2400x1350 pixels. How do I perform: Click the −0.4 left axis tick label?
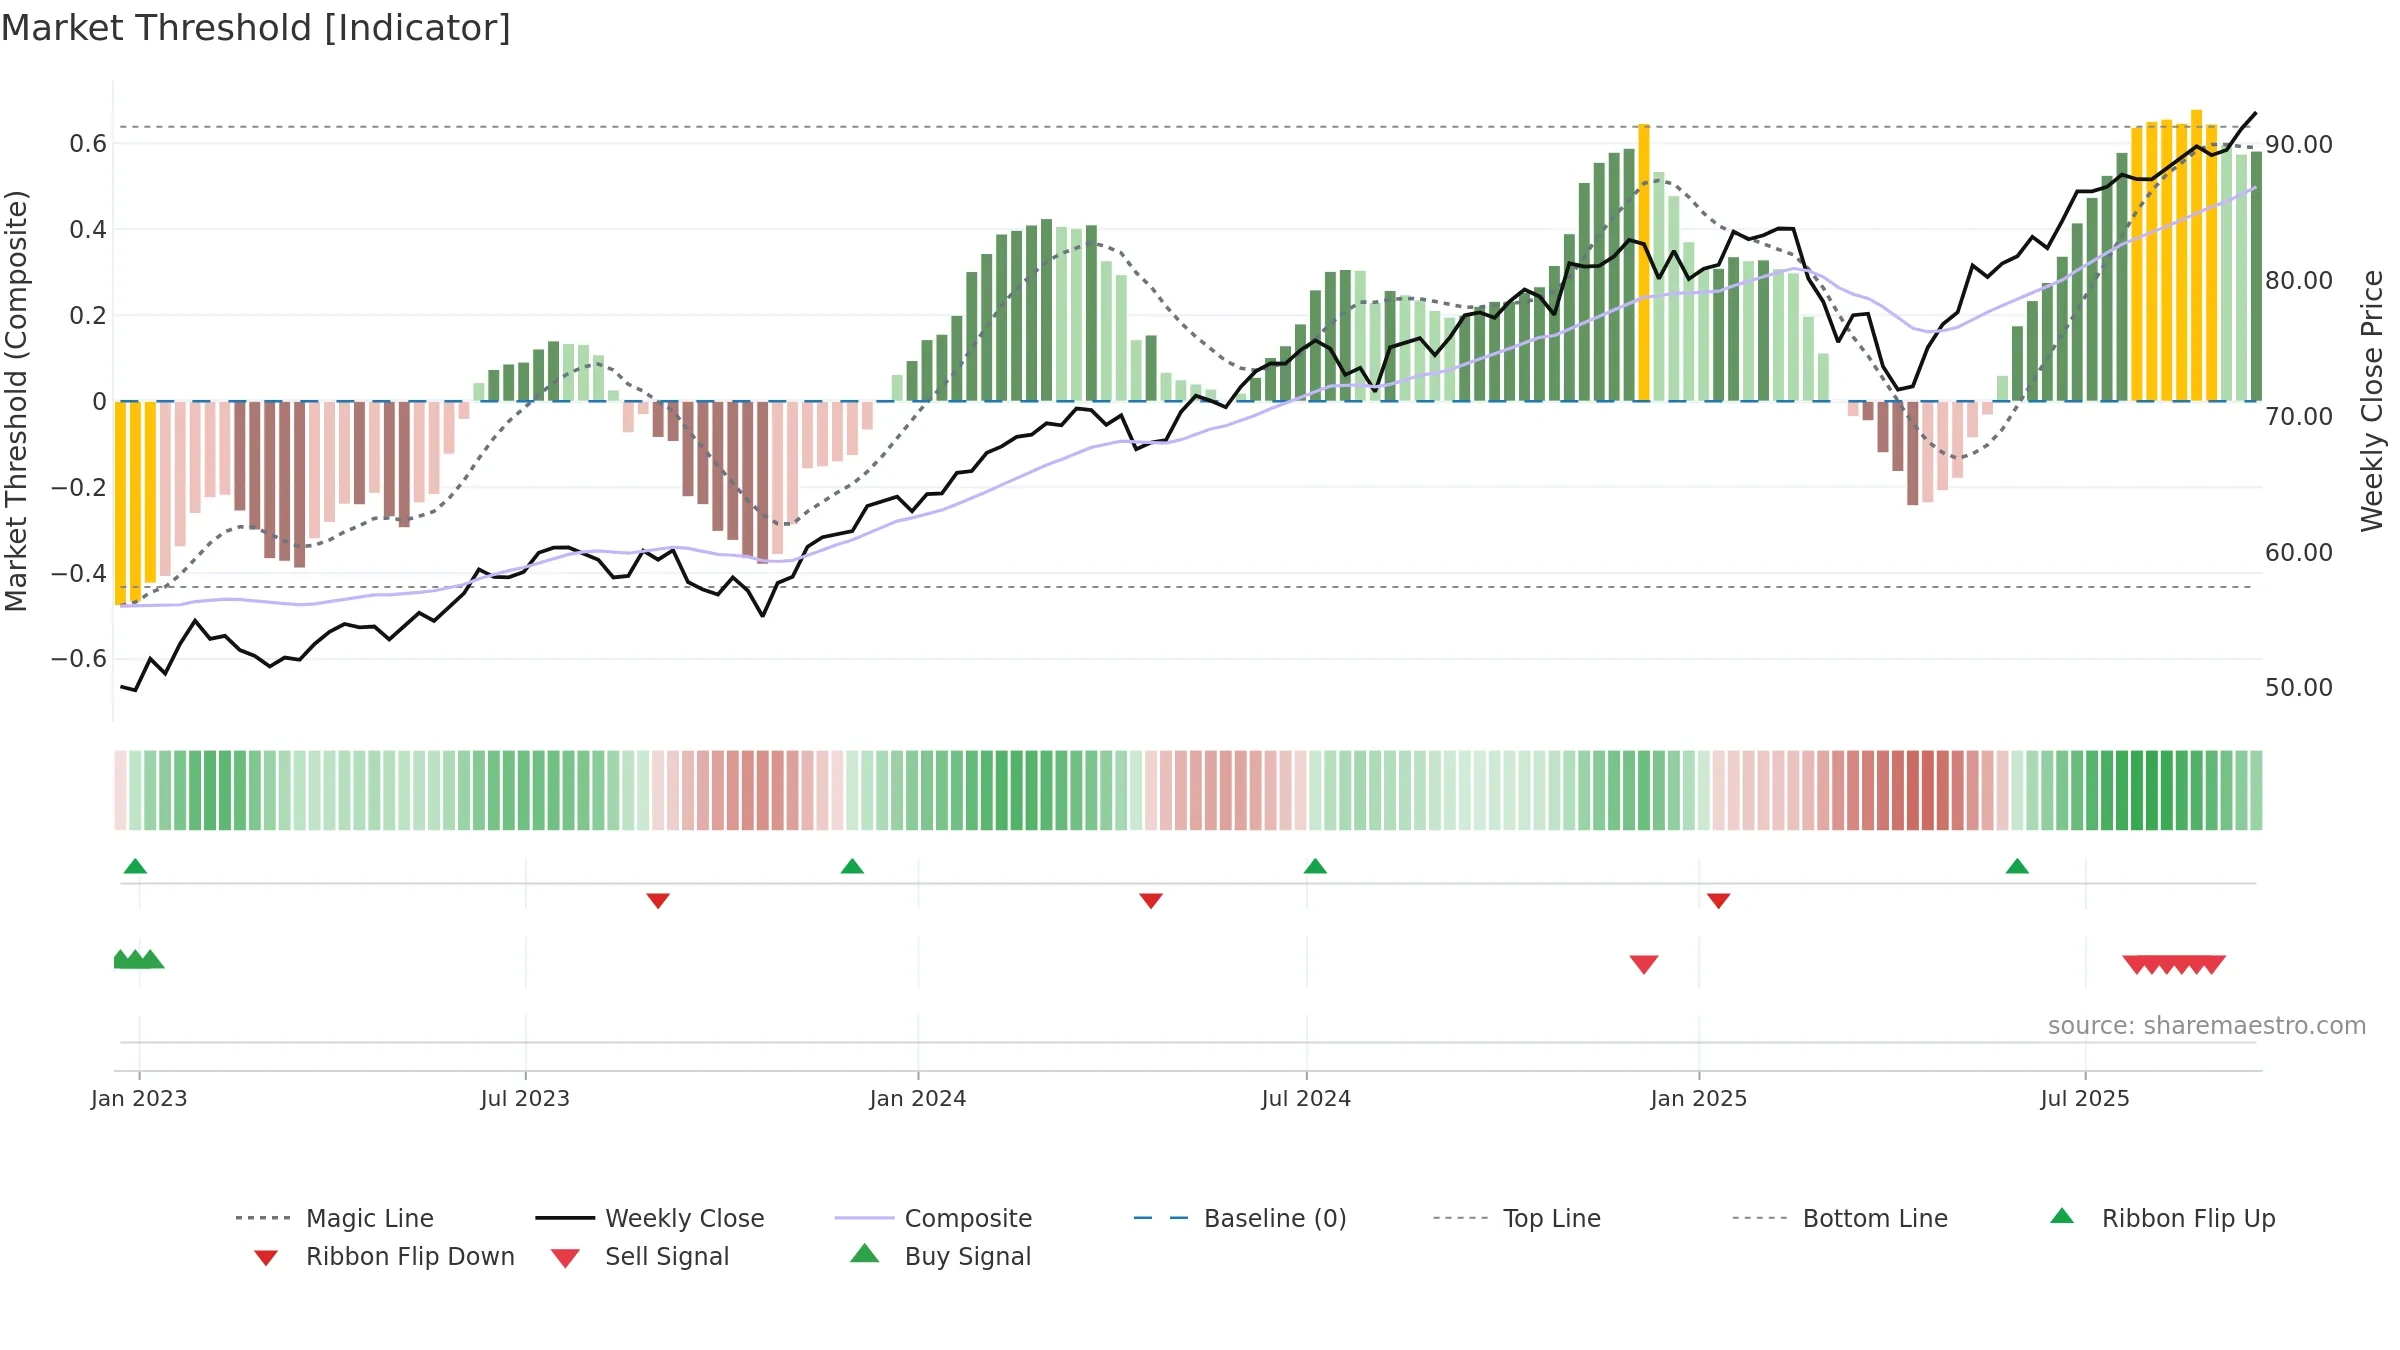79,573
